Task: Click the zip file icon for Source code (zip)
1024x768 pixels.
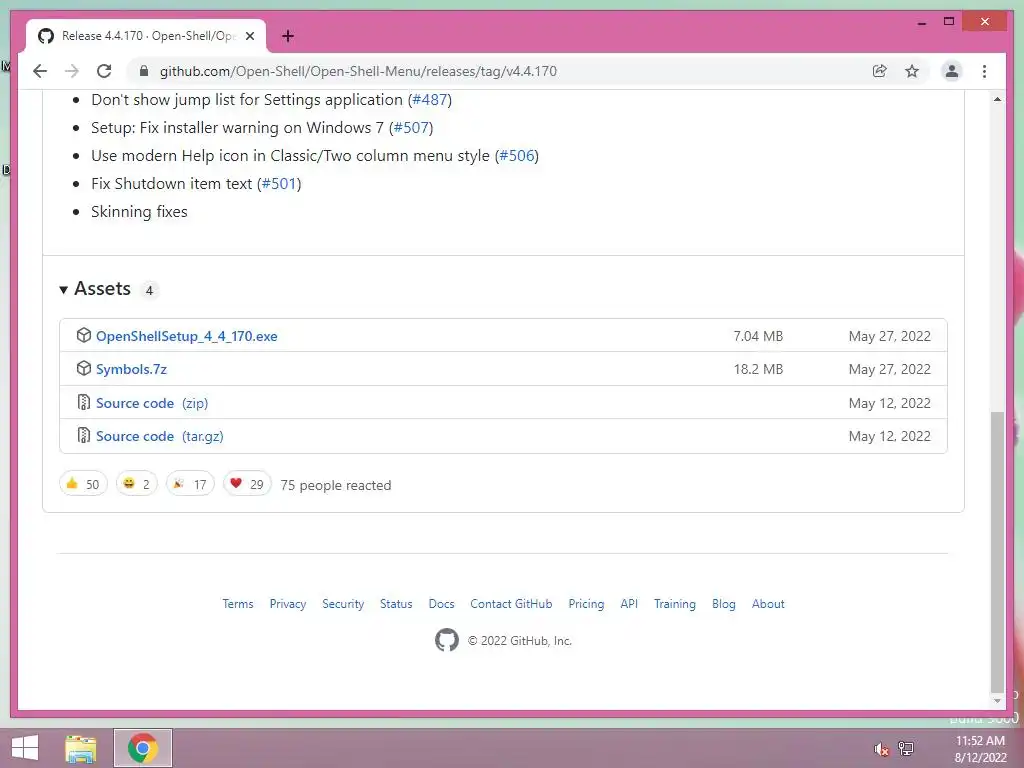Action: point(84,402)
